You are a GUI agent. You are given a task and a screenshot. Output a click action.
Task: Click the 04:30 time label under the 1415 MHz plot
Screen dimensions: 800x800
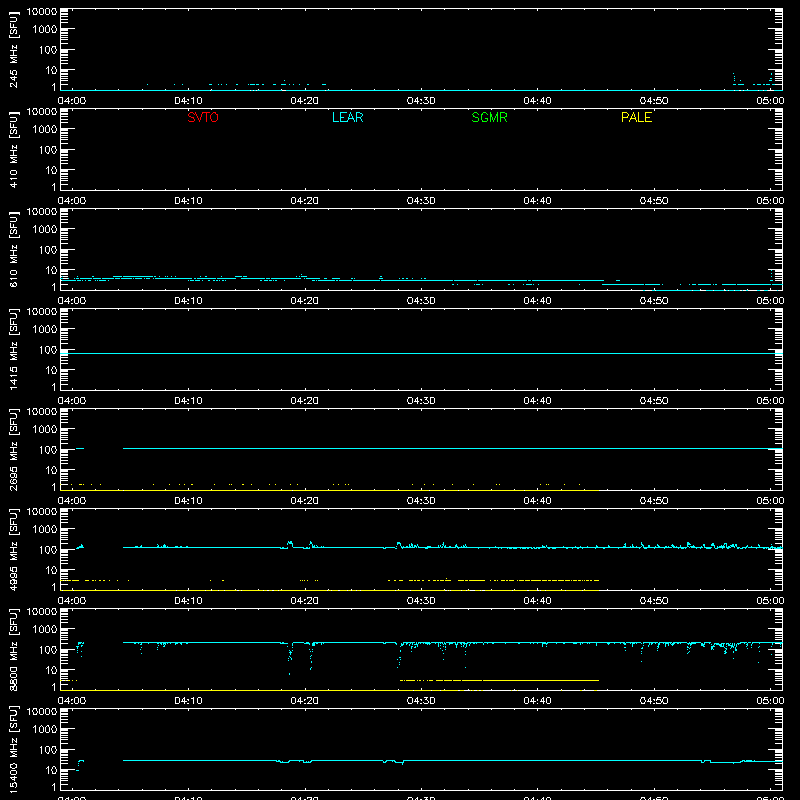click(x=421, y=401)
